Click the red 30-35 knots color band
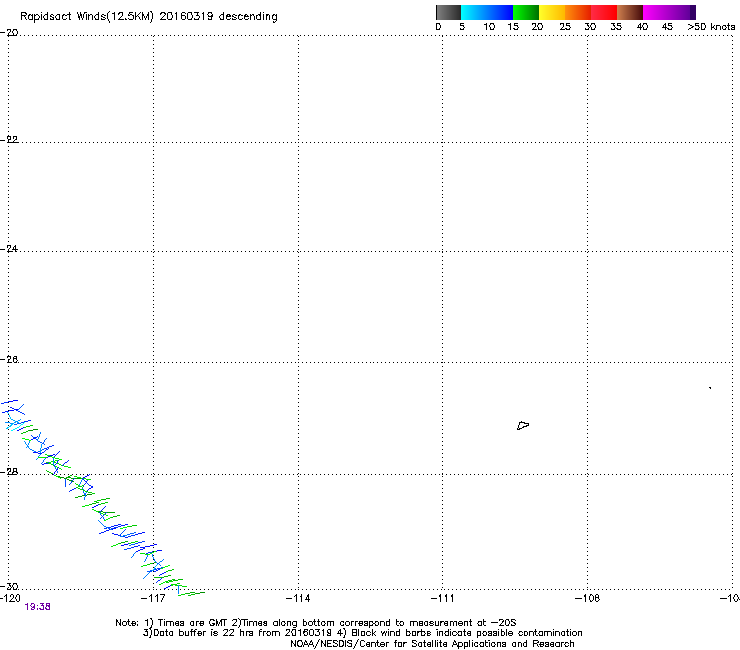 (604, 12)
